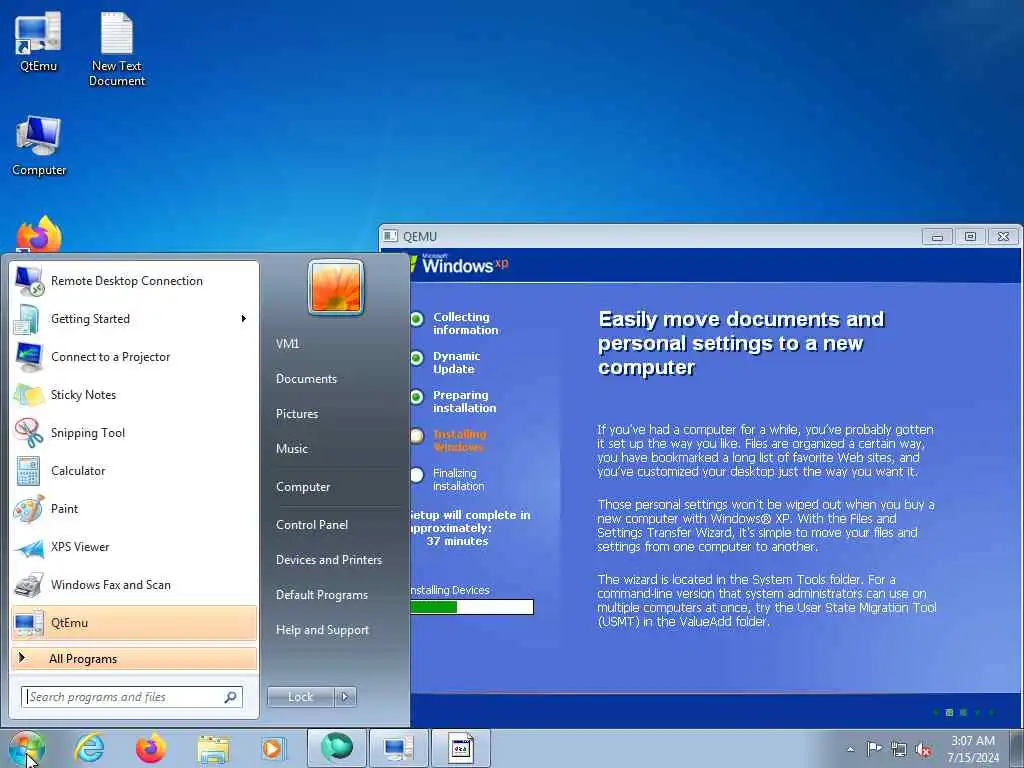Open Windows Media Player on taskbar

click(x=272, y=748)
